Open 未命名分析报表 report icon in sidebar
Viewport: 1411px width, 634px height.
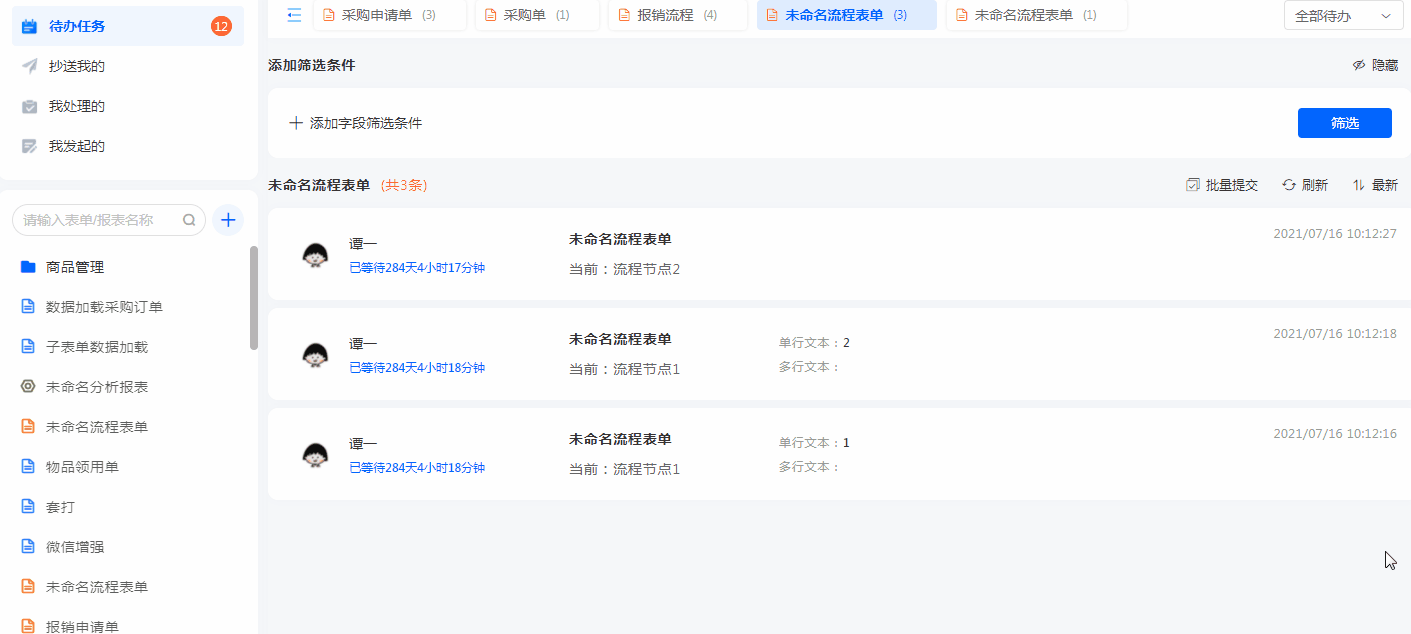[28, 387]
